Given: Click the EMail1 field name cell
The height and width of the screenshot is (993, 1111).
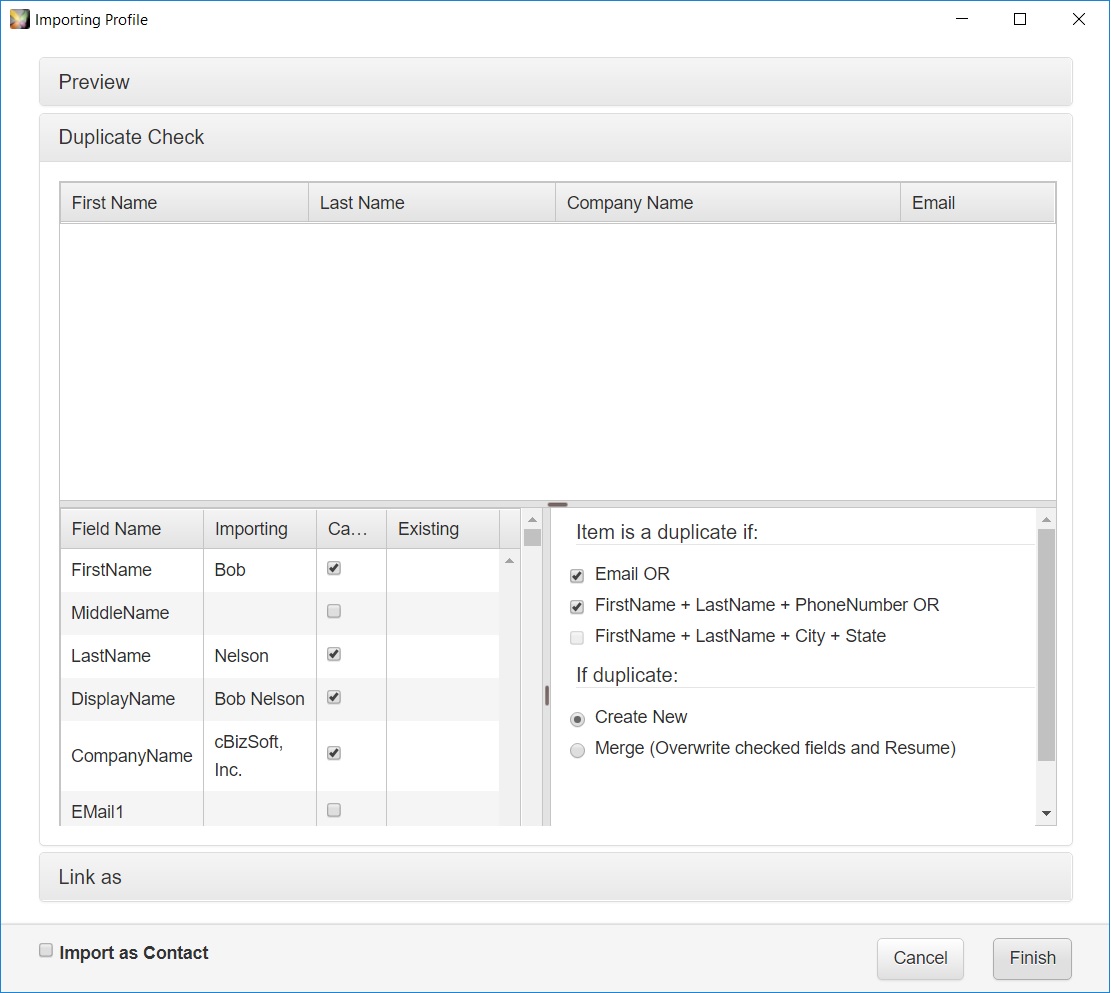Looking at the screenshot, I should point(132,809).
